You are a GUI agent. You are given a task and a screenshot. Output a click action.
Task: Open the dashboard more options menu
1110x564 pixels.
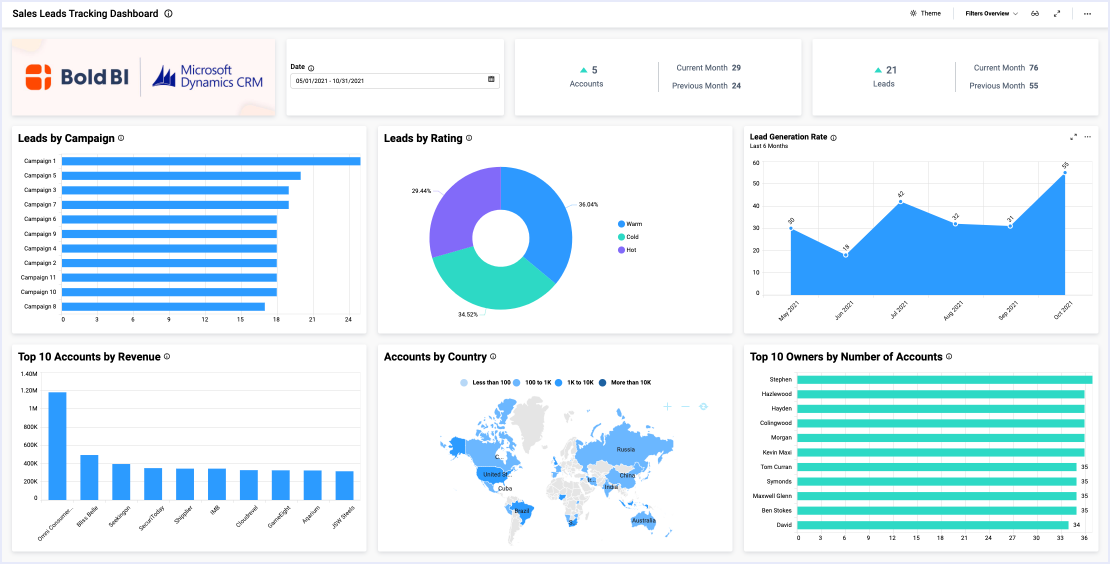[1087, 14]
